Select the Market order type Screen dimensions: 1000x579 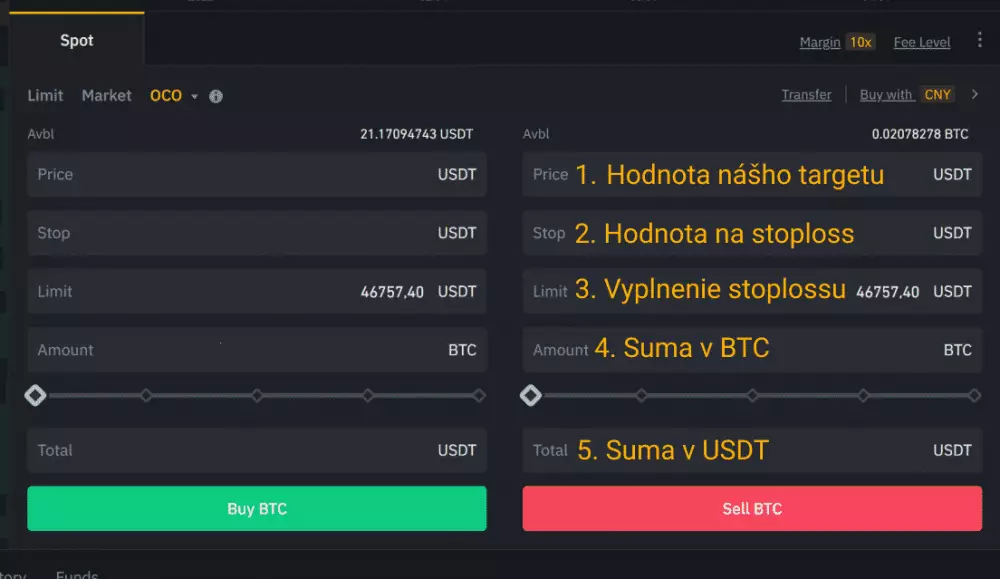(x=106, y=95)
